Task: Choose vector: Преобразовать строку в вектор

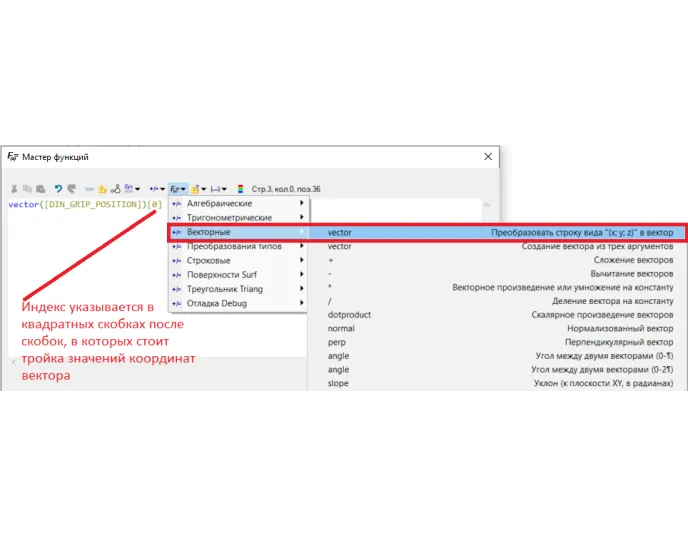Action: [496, 233]
